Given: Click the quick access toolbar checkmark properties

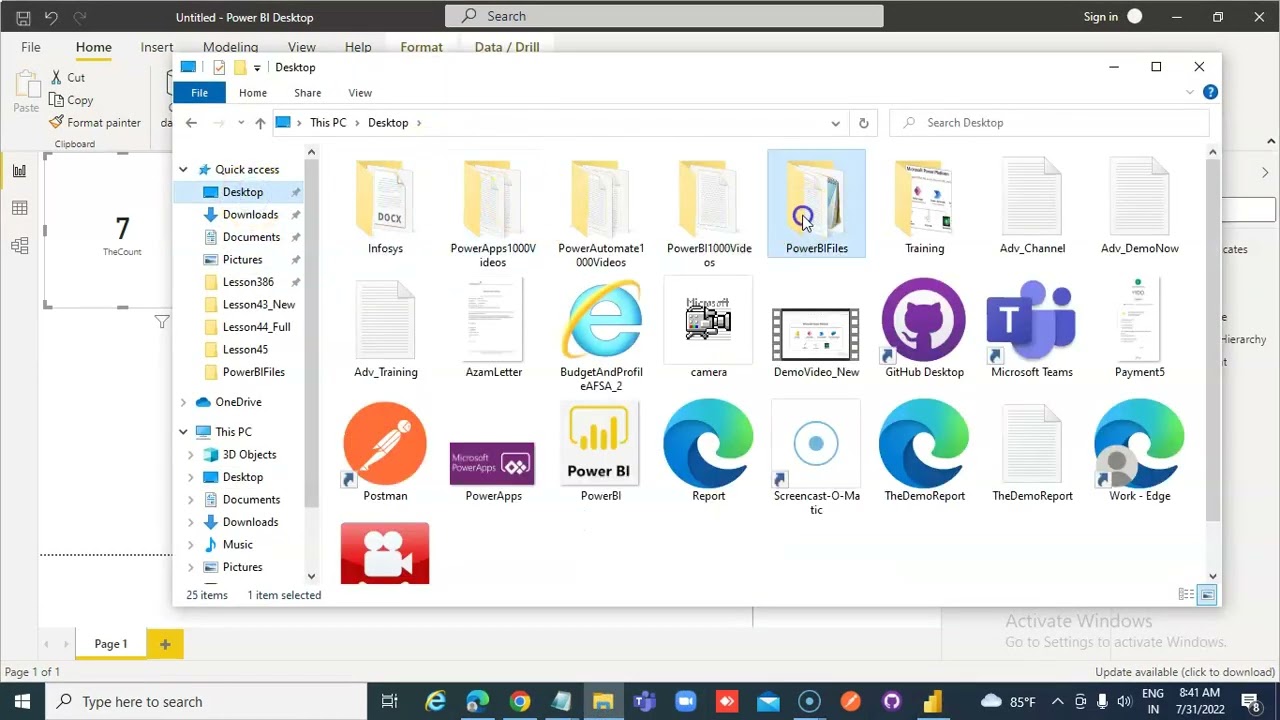Looking at the screenshot, I should coord(219,68).
